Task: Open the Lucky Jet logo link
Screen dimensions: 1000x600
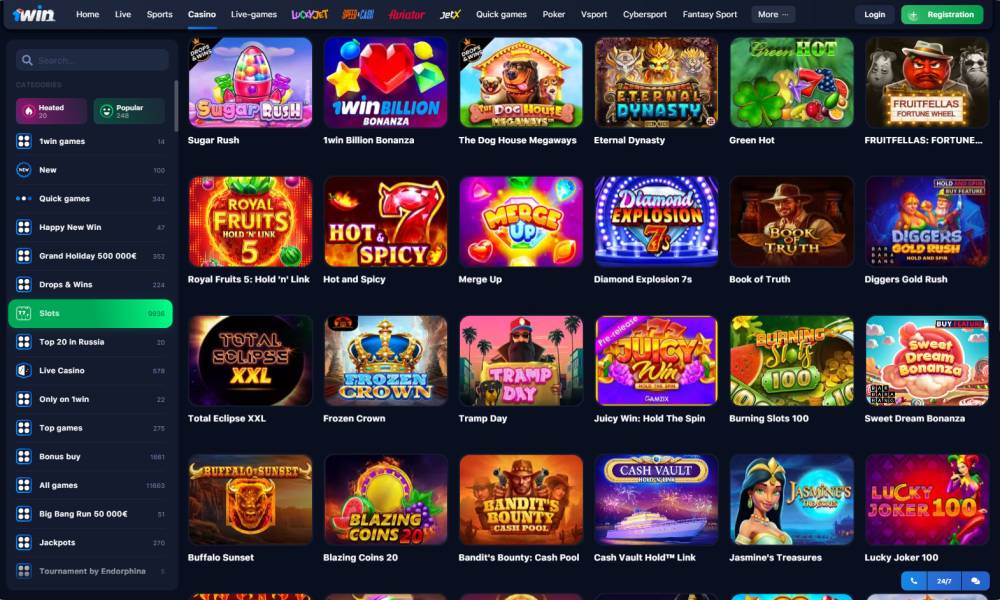Action: tap(309, 14)
